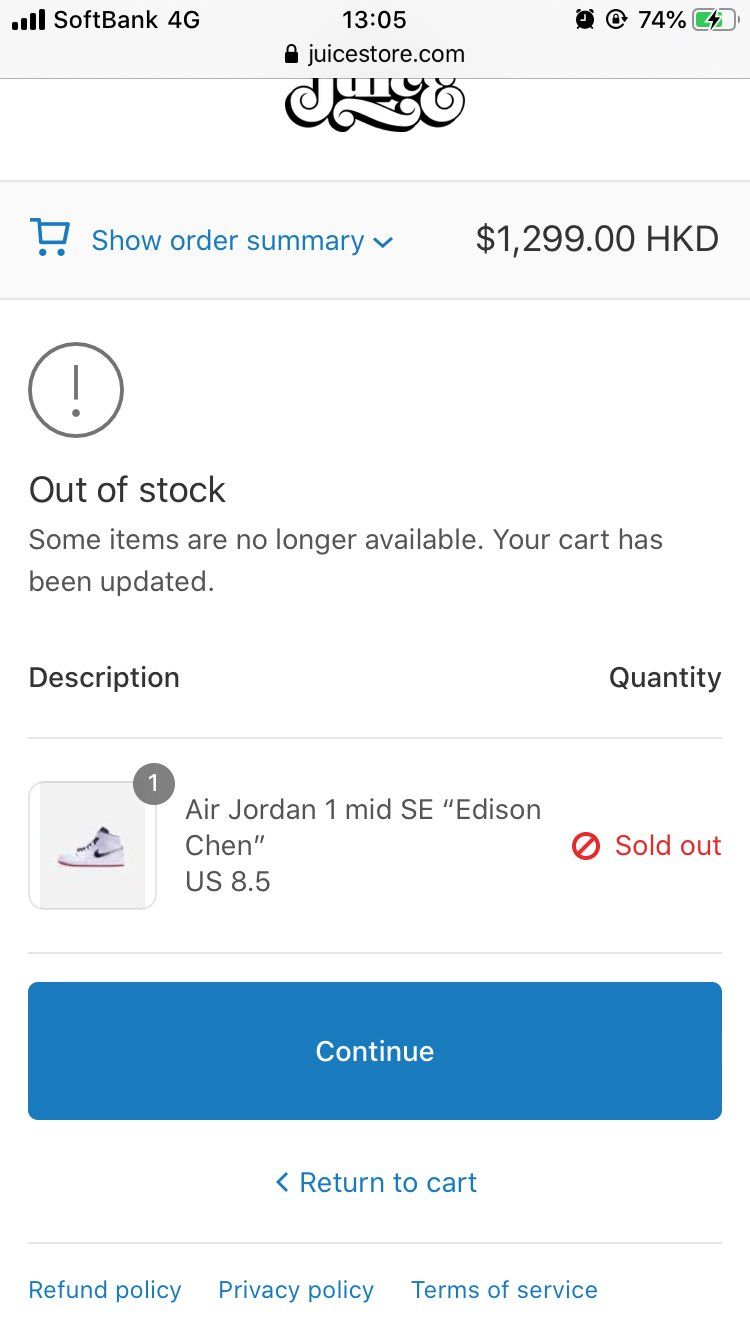Screen dimensions: 750x1334
Task: Tap the exclamation warning circle icon
Action: point(76,390)
